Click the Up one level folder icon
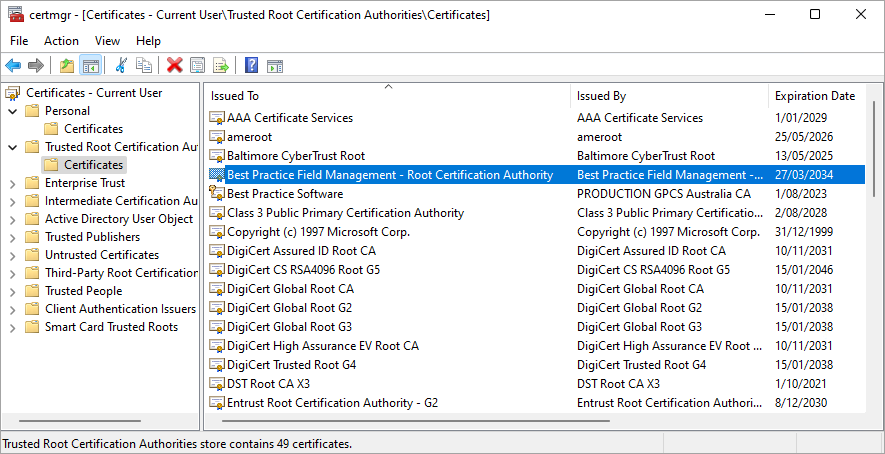 67,66
